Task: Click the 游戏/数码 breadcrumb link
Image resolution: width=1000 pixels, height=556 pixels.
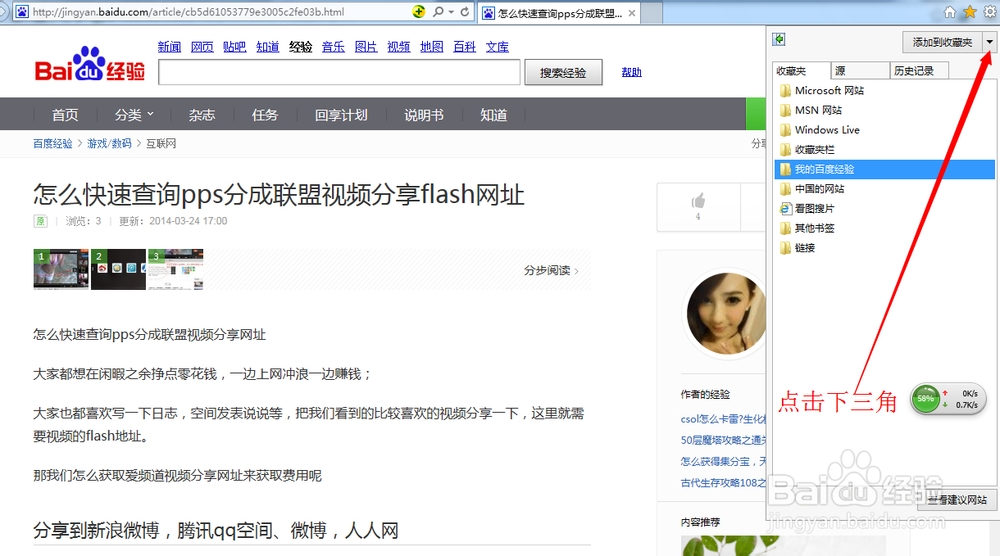Action: tap(109, 143)
